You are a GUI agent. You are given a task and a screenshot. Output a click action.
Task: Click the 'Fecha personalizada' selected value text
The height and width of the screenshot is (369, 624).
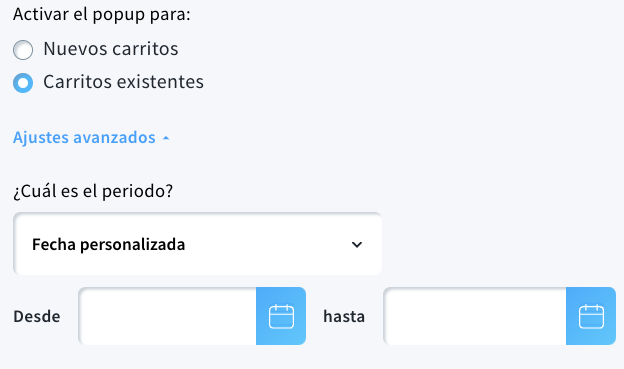[109, 244]
